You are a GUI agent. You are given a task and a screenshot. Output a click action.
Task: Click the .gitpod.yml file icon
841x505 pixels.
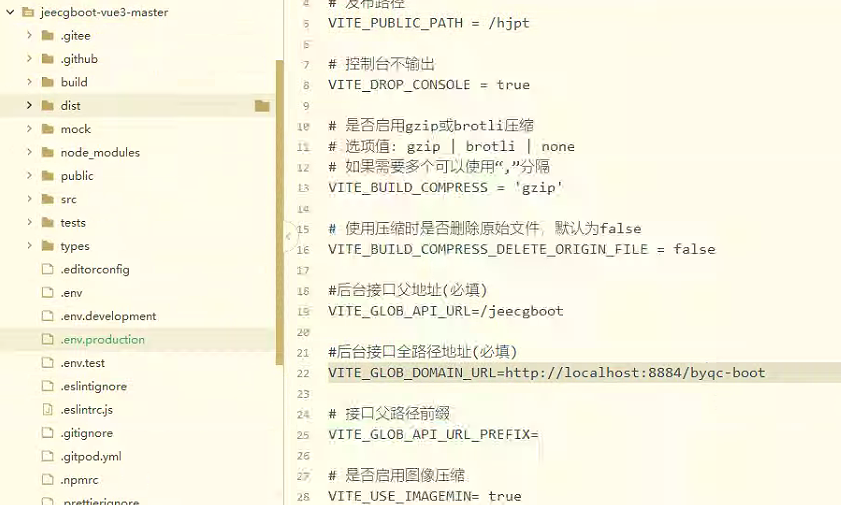tap(48, 456)
